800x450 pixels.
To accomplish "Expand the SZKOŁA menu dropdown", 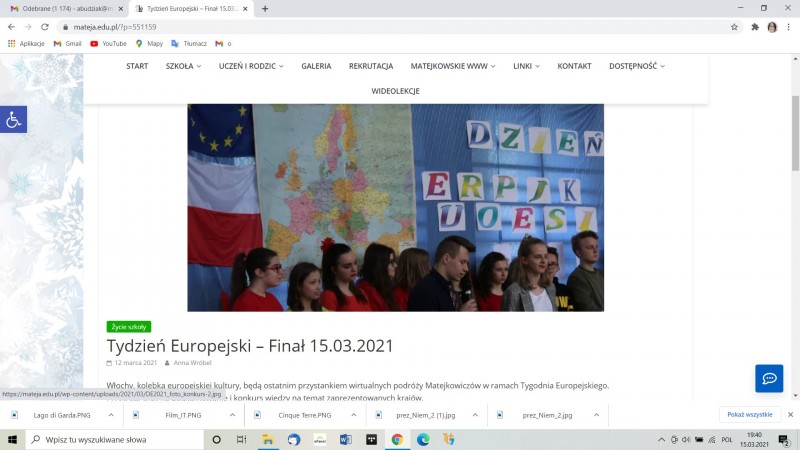I will click(x=183, y=66).
